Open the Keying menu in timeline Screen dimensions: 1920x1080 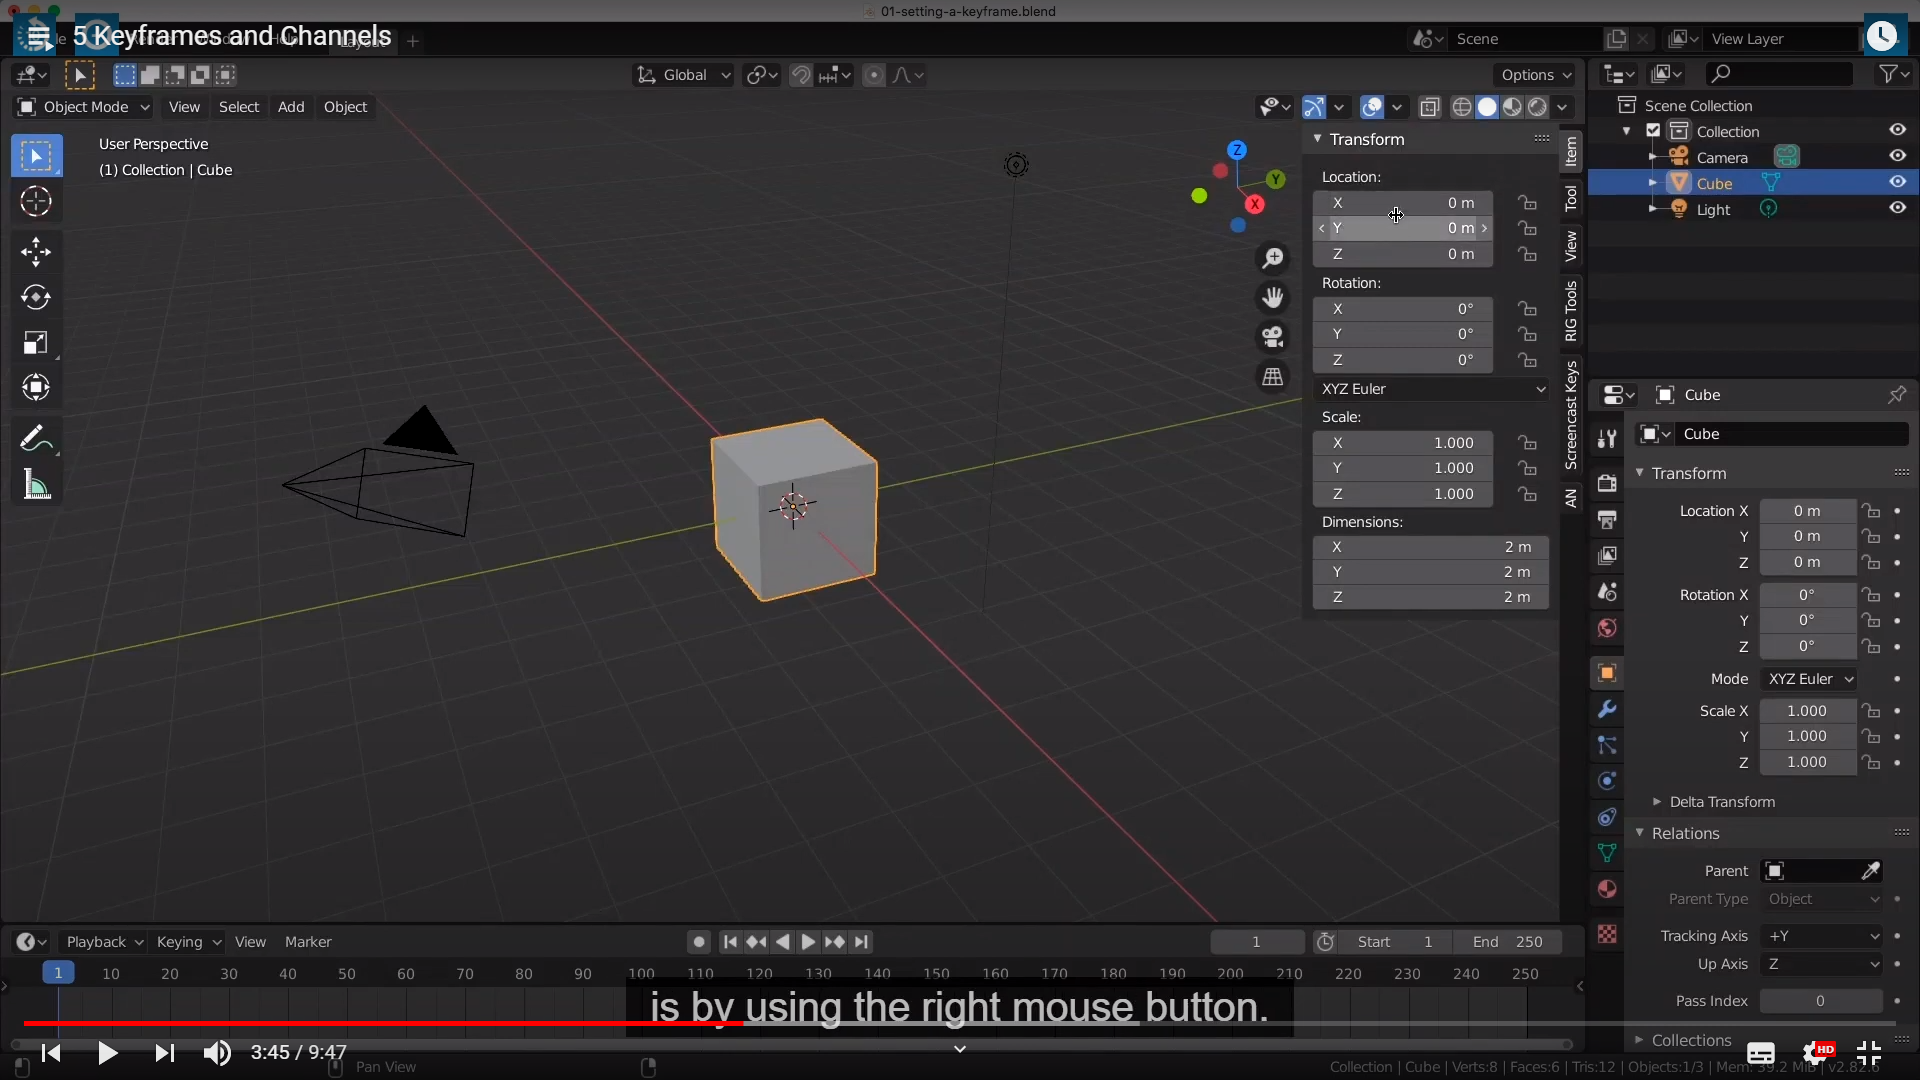tap(188, 942)
